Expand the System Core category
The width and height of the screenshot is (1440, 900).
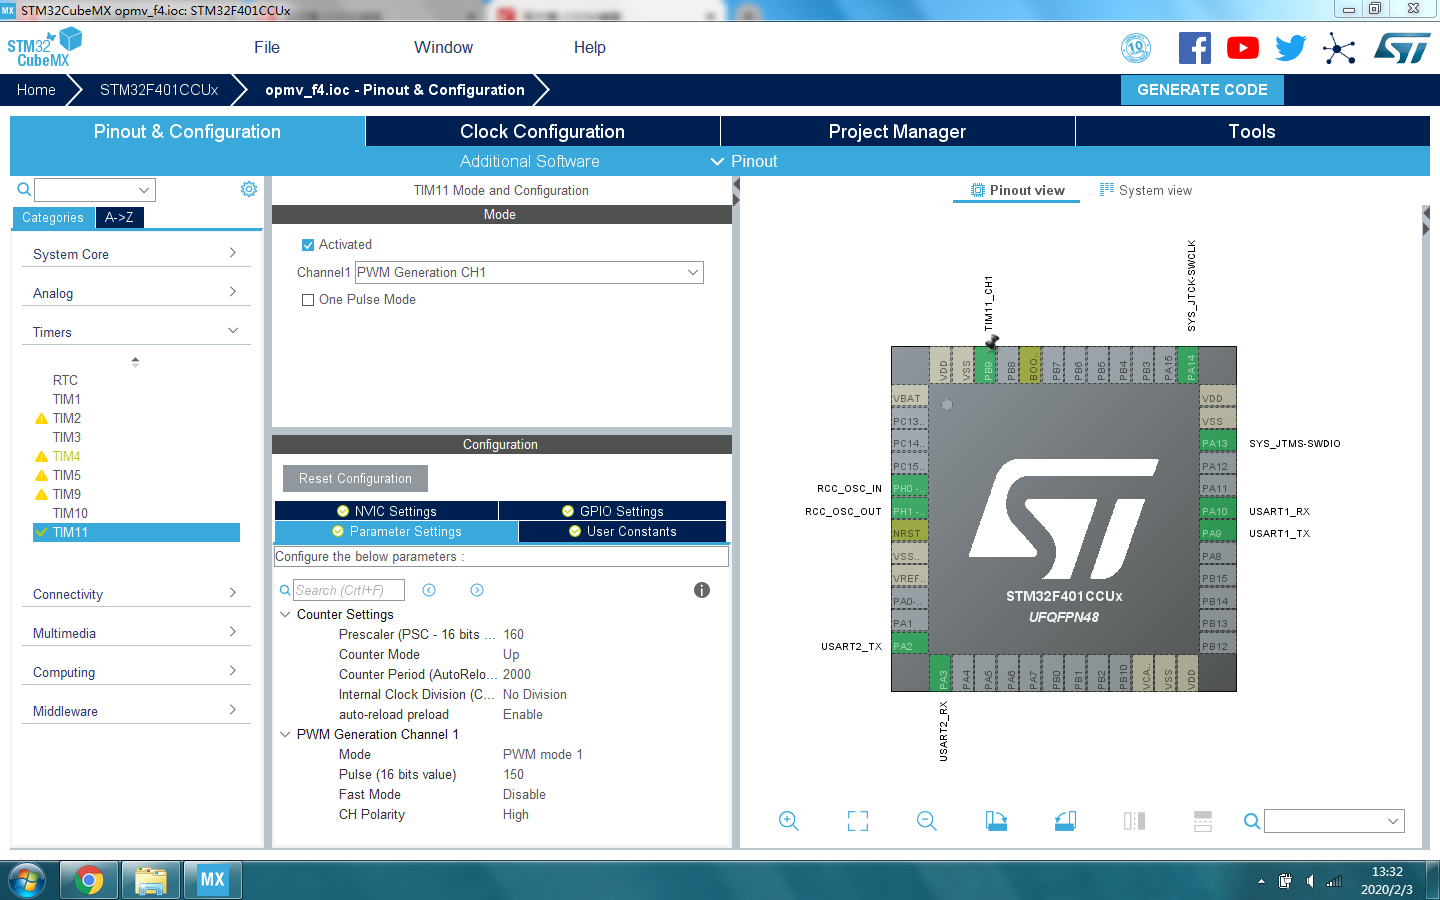136,254
